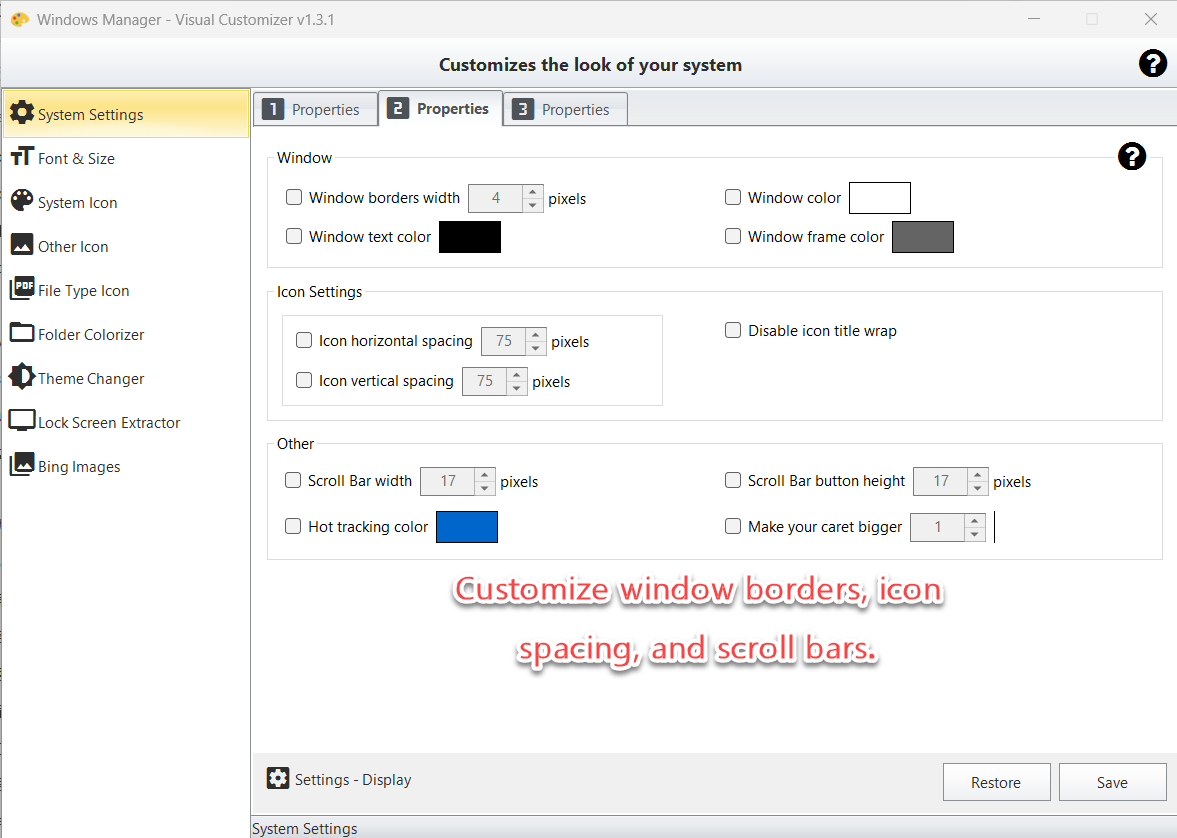Decrease Icon horizontal spacing with down arrow
The height and width of the screenshot is (838, 1177).
[x=535, y=348]
